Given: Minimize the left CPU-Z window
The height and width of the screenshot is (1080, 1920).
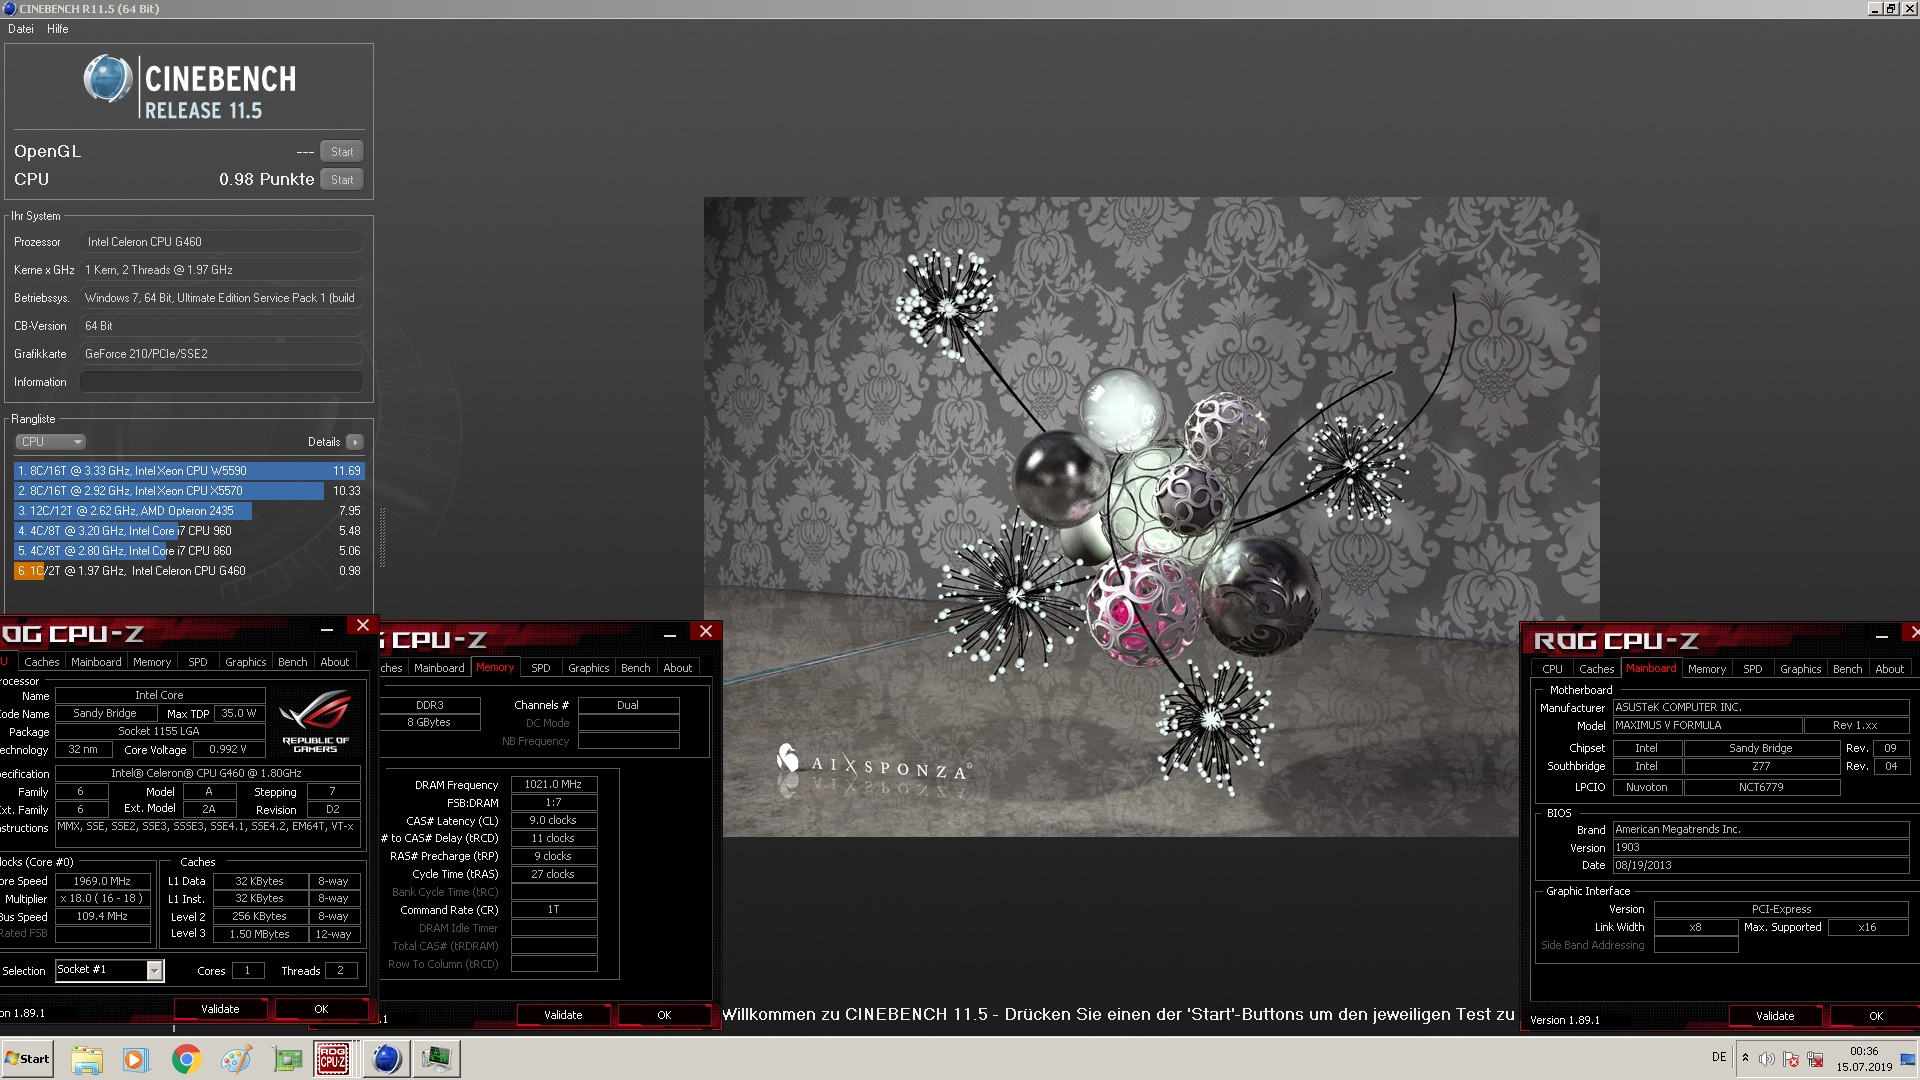Looking at the screenshot, I should pos(327,630).
